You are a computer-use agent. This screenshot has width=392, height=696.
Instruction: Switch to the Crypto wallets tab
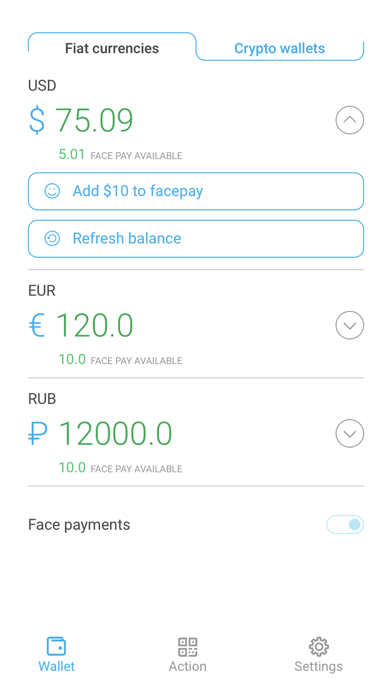(280, 48)
